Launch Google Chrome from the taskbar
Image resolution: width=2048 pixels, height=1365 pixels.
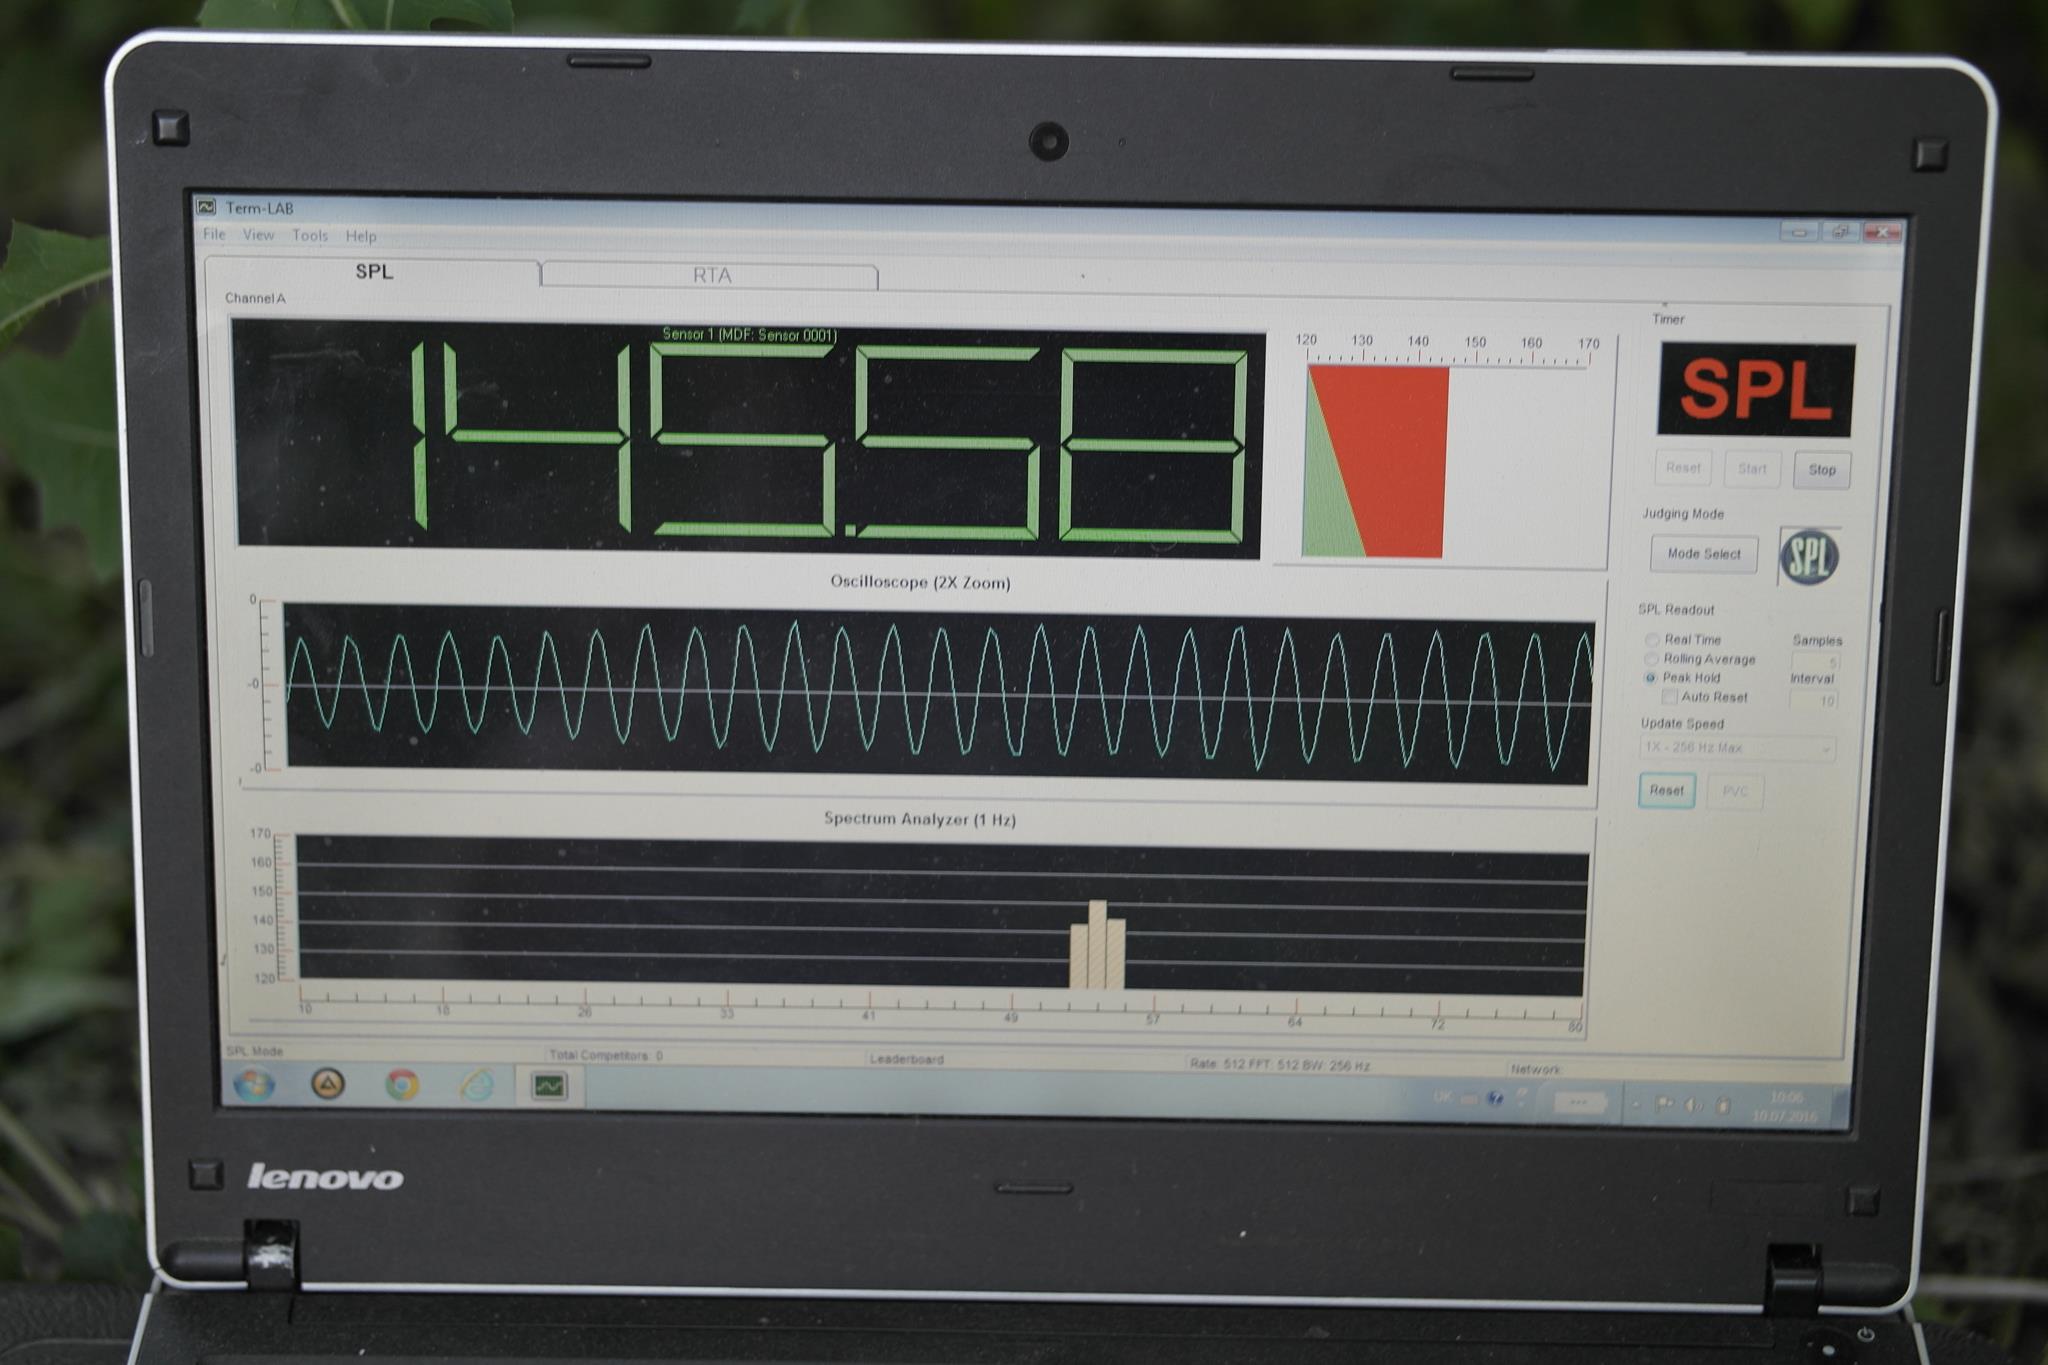pos(402,1084)
